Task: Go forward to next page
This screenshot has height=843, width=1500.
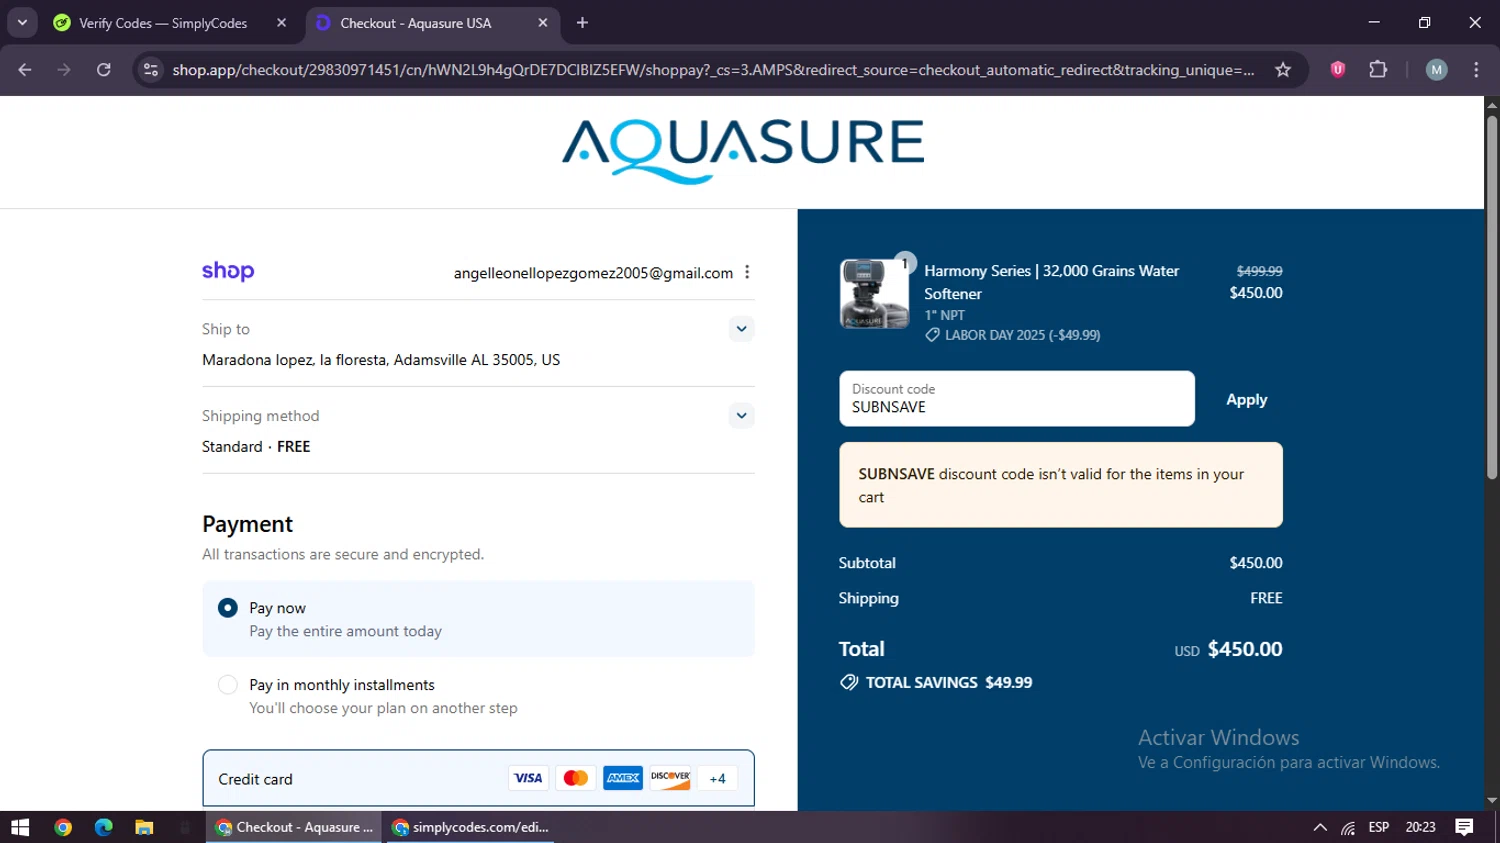Action: point(64,70)
